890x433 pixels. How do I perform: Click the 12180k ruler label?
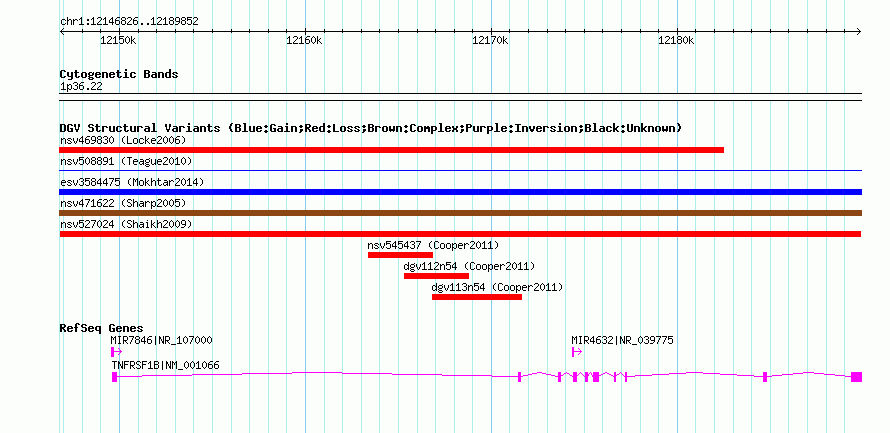677,40
